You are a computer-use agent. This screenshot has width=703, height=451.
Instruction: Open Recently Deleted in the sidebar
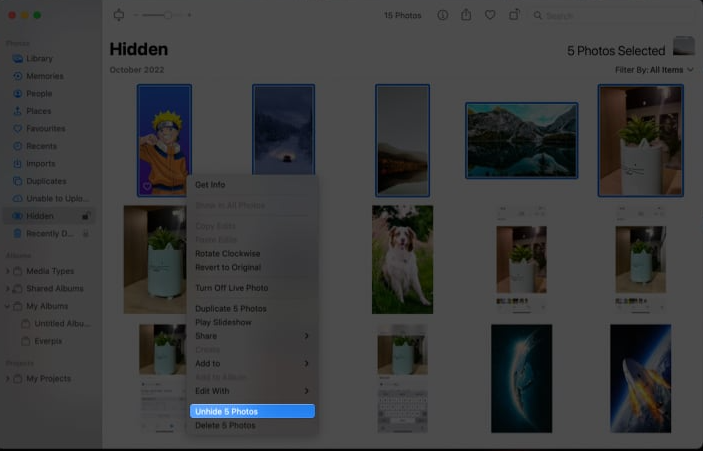click(x=49, y=234)
